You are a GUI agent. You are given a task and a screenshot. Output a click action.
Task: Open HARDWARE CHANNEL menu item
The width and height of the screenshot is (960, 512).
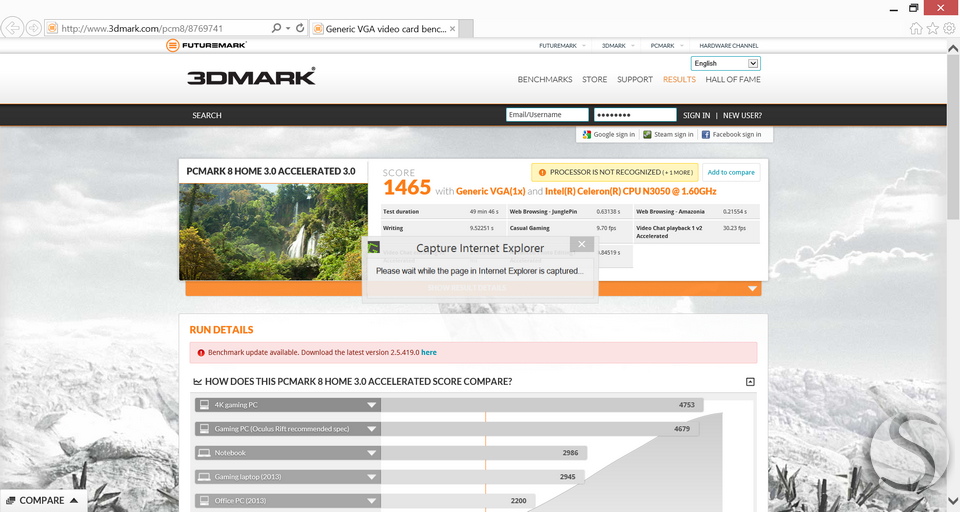coord(729,46)
